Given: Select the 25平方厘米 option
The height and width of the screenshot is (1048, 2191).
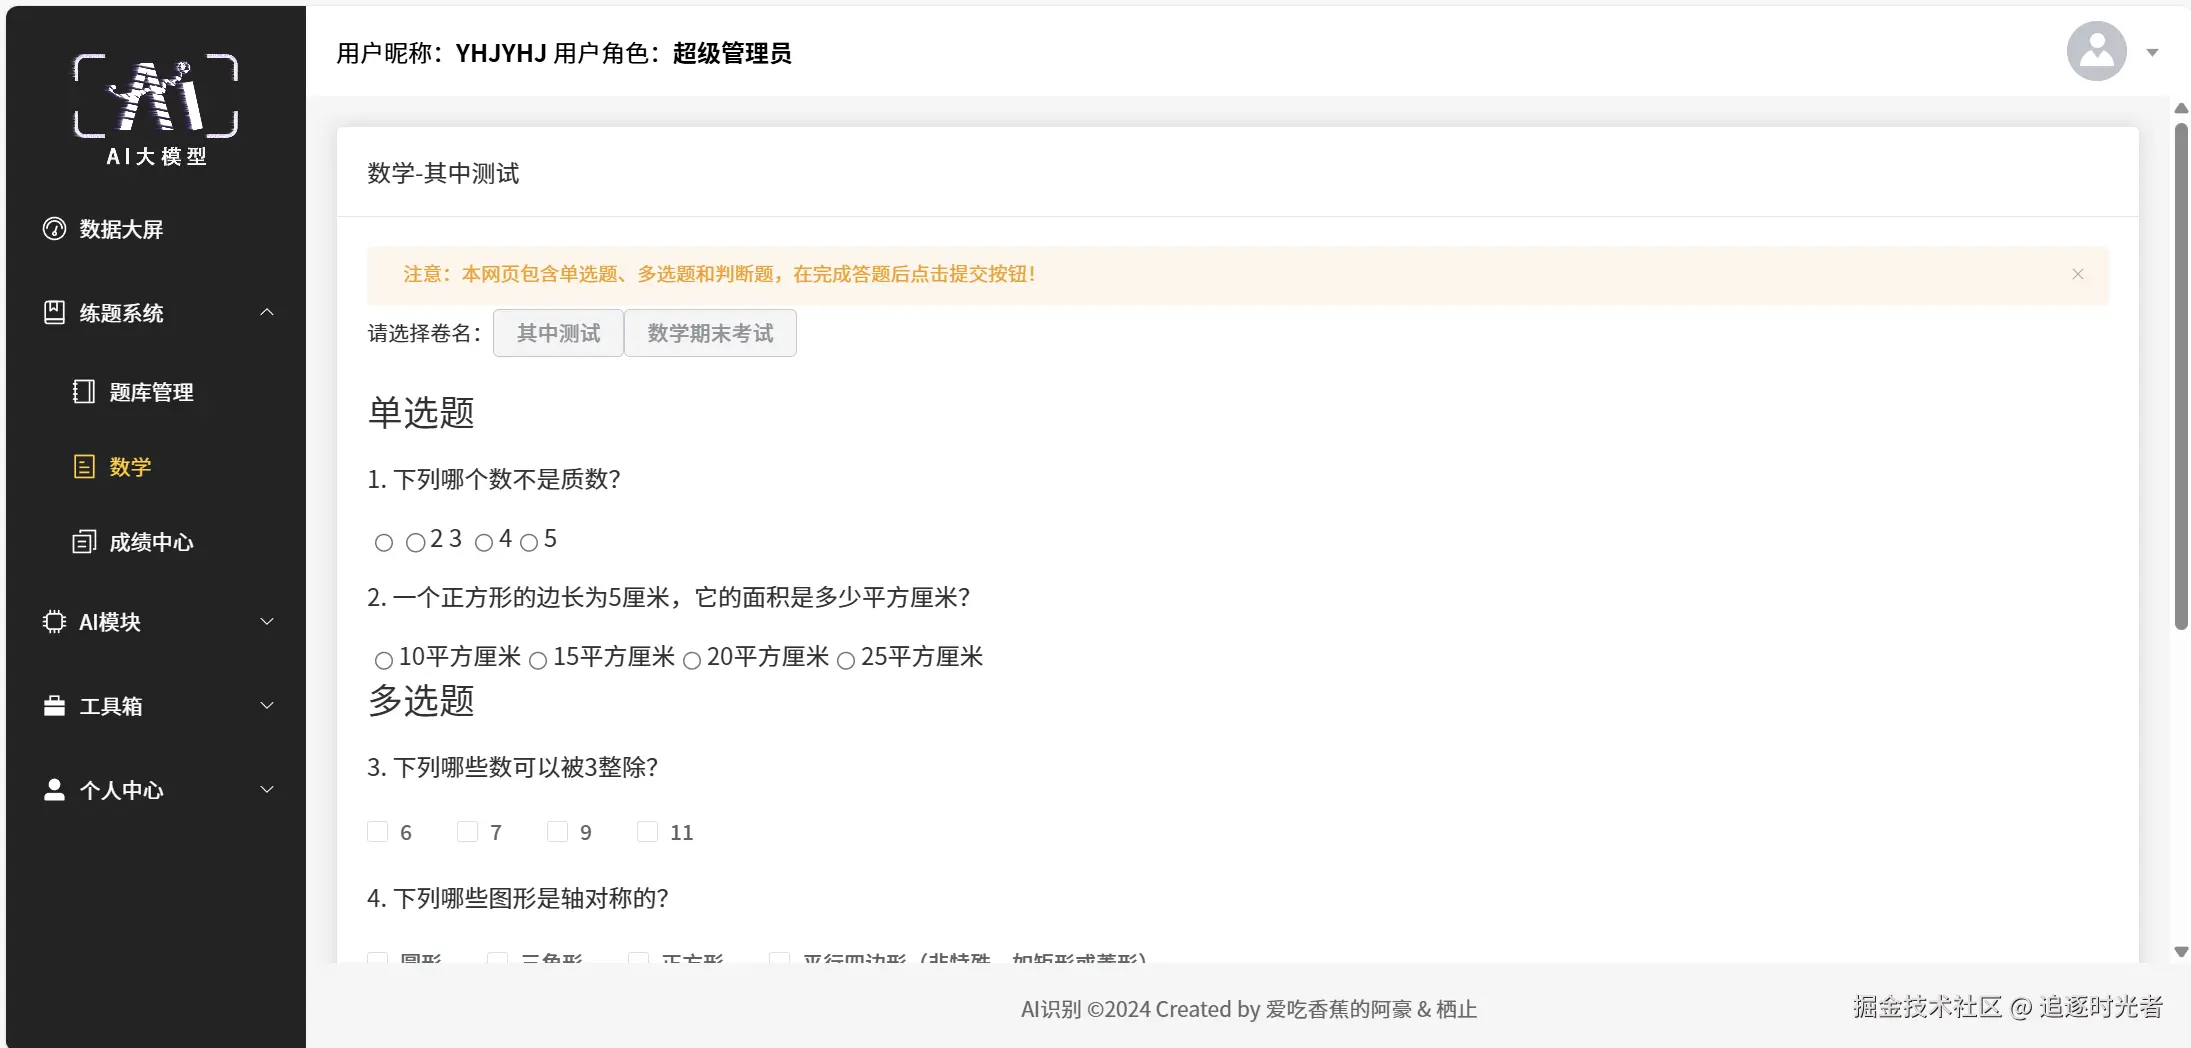Looking at the screenshot, I should pyautogui.click(x=846, y=661).
